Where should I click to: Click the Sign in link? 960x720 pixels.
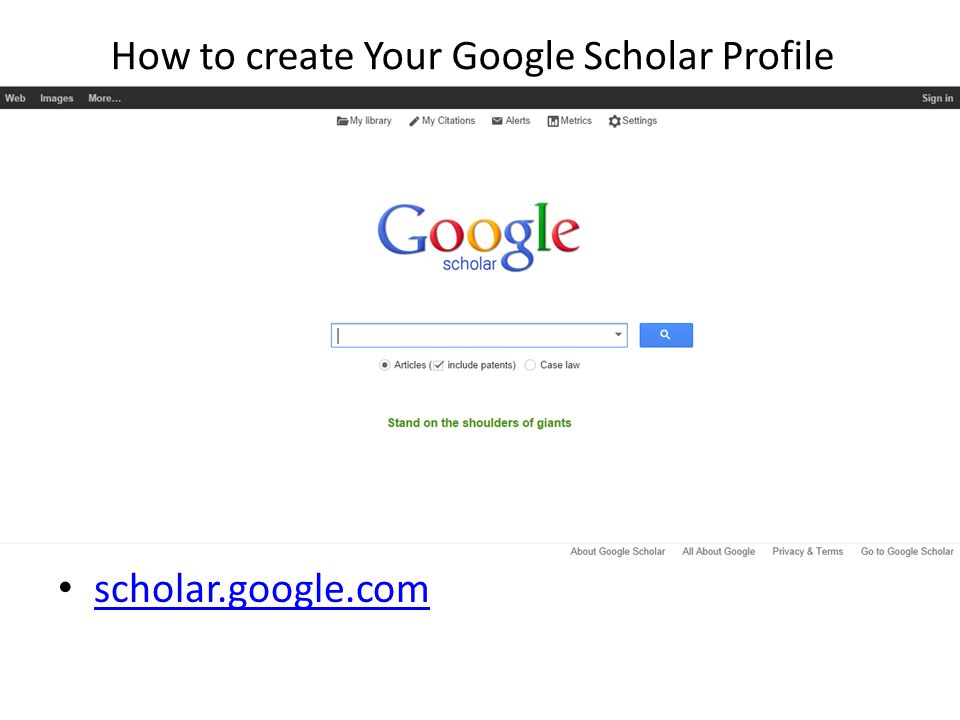tap(937, 98)
